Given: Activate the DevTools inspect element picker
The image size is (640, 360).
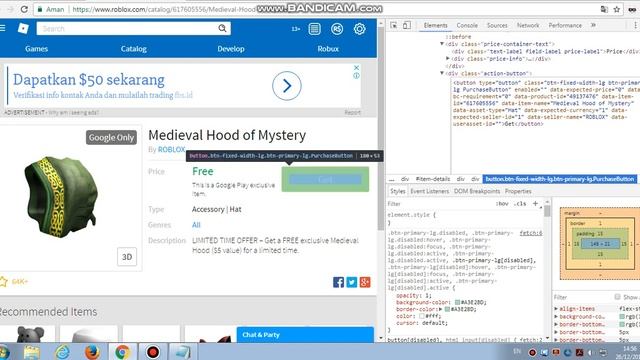Looking at the screenshot, I should pos(393,25).
